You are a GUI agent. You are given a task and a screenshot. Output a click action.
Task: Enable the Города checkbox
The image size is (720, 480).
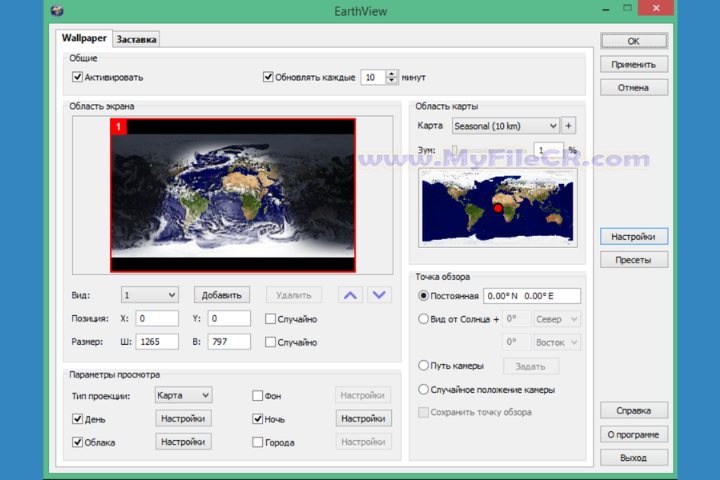[x=258, y=442]
